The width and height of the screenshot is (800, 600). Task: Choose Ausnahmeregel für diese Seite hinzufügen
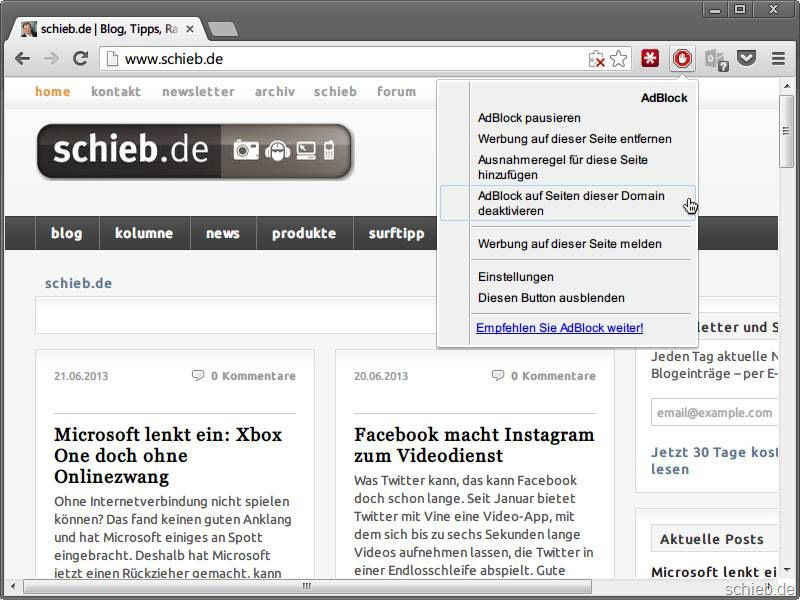(x=563, y=167)
